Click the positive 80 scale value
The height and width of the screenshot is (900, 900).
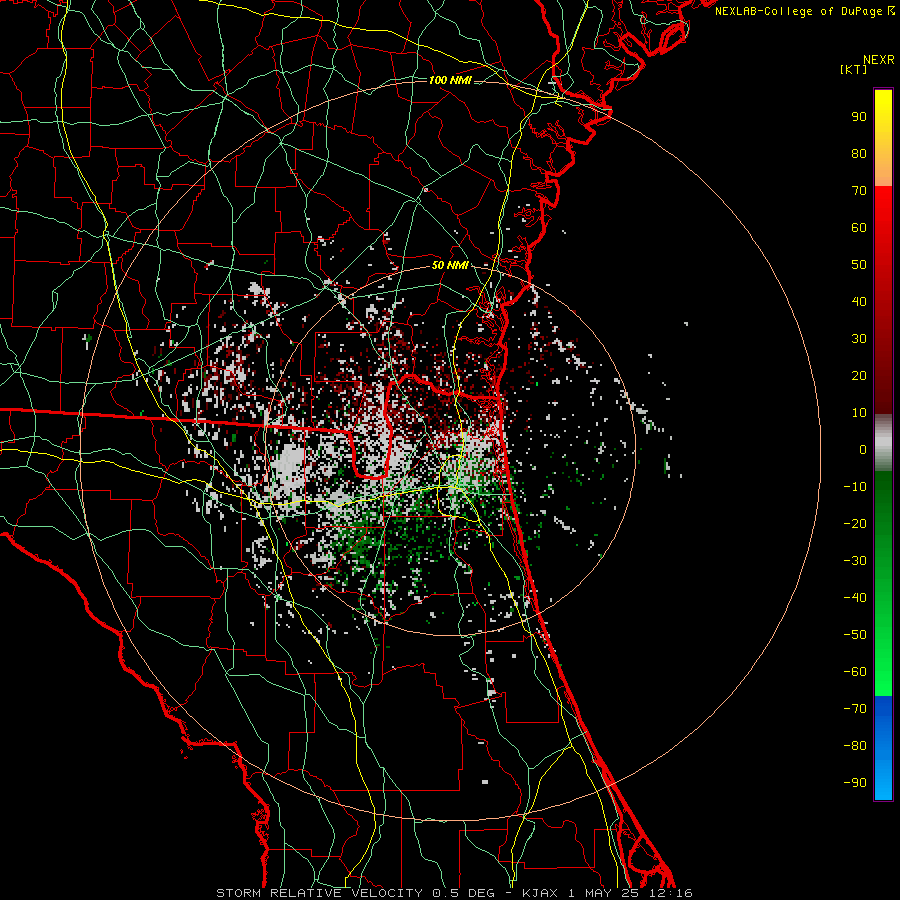[859, 153]
